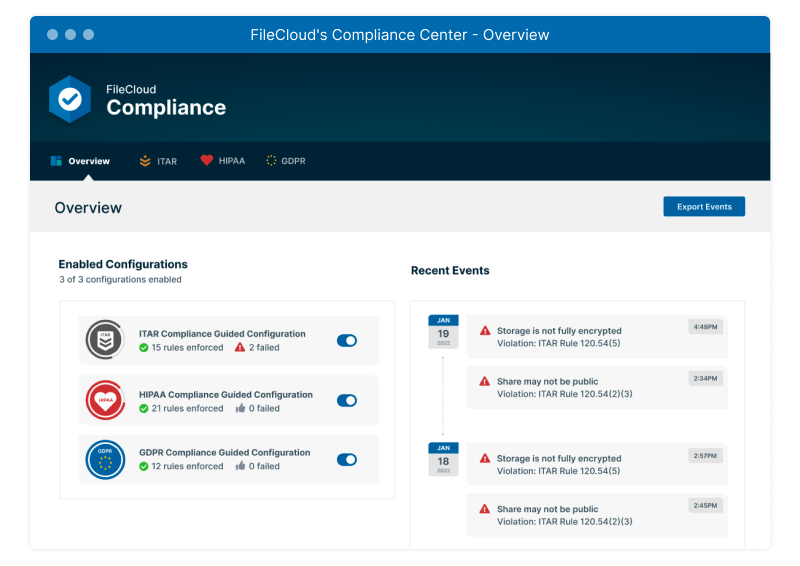Click the HIPAA tab heart icon
800x566 pixels.
(207, 160)
